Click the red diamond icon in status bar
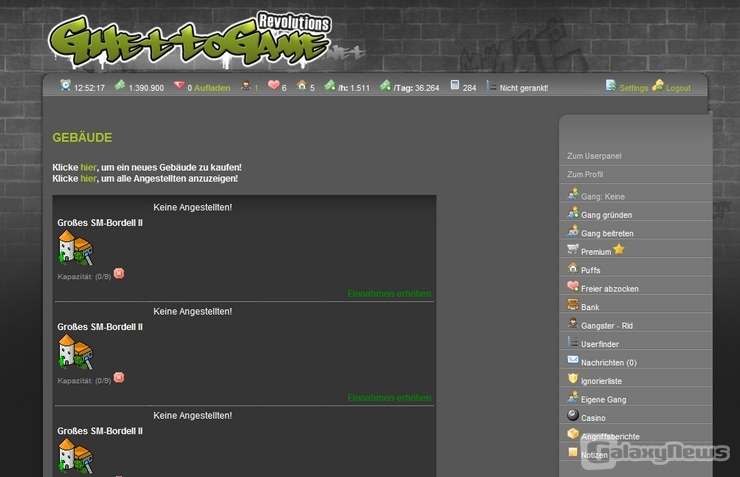This screenshot has height=477, width=740. (x=179, y=85)
